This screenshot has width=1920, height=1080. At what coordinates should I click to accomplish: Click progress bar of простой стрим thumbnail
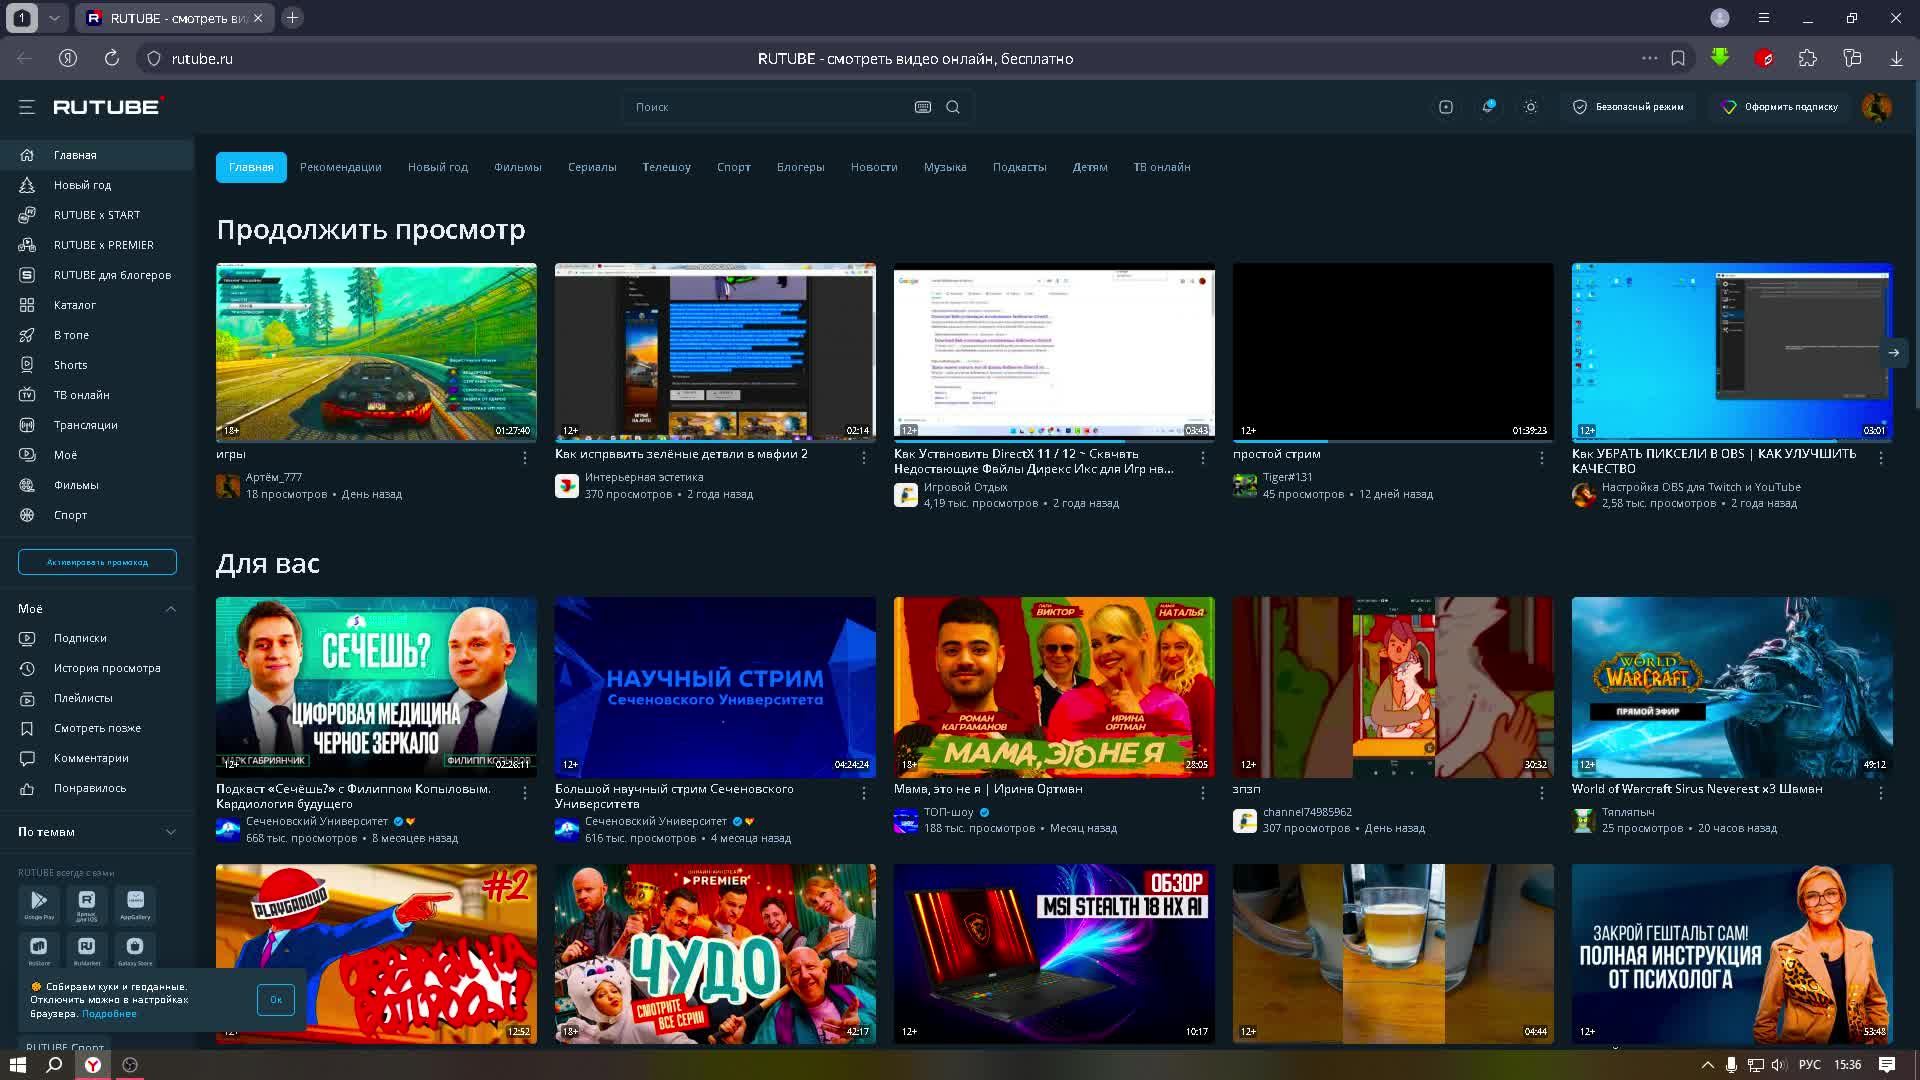1392,440
